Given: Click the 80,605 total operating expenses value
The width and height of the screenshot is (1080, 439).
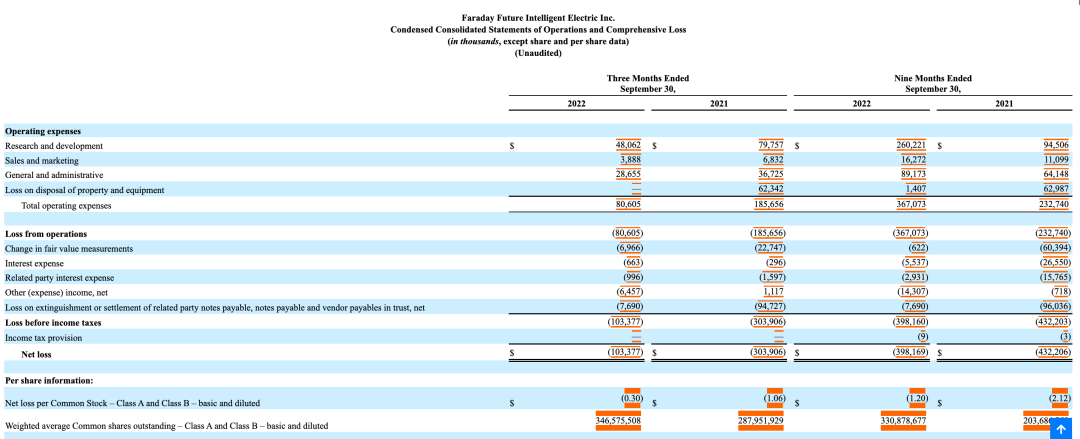Looking at the screenshot, I should pyautogui.click(x=628, y=205).
